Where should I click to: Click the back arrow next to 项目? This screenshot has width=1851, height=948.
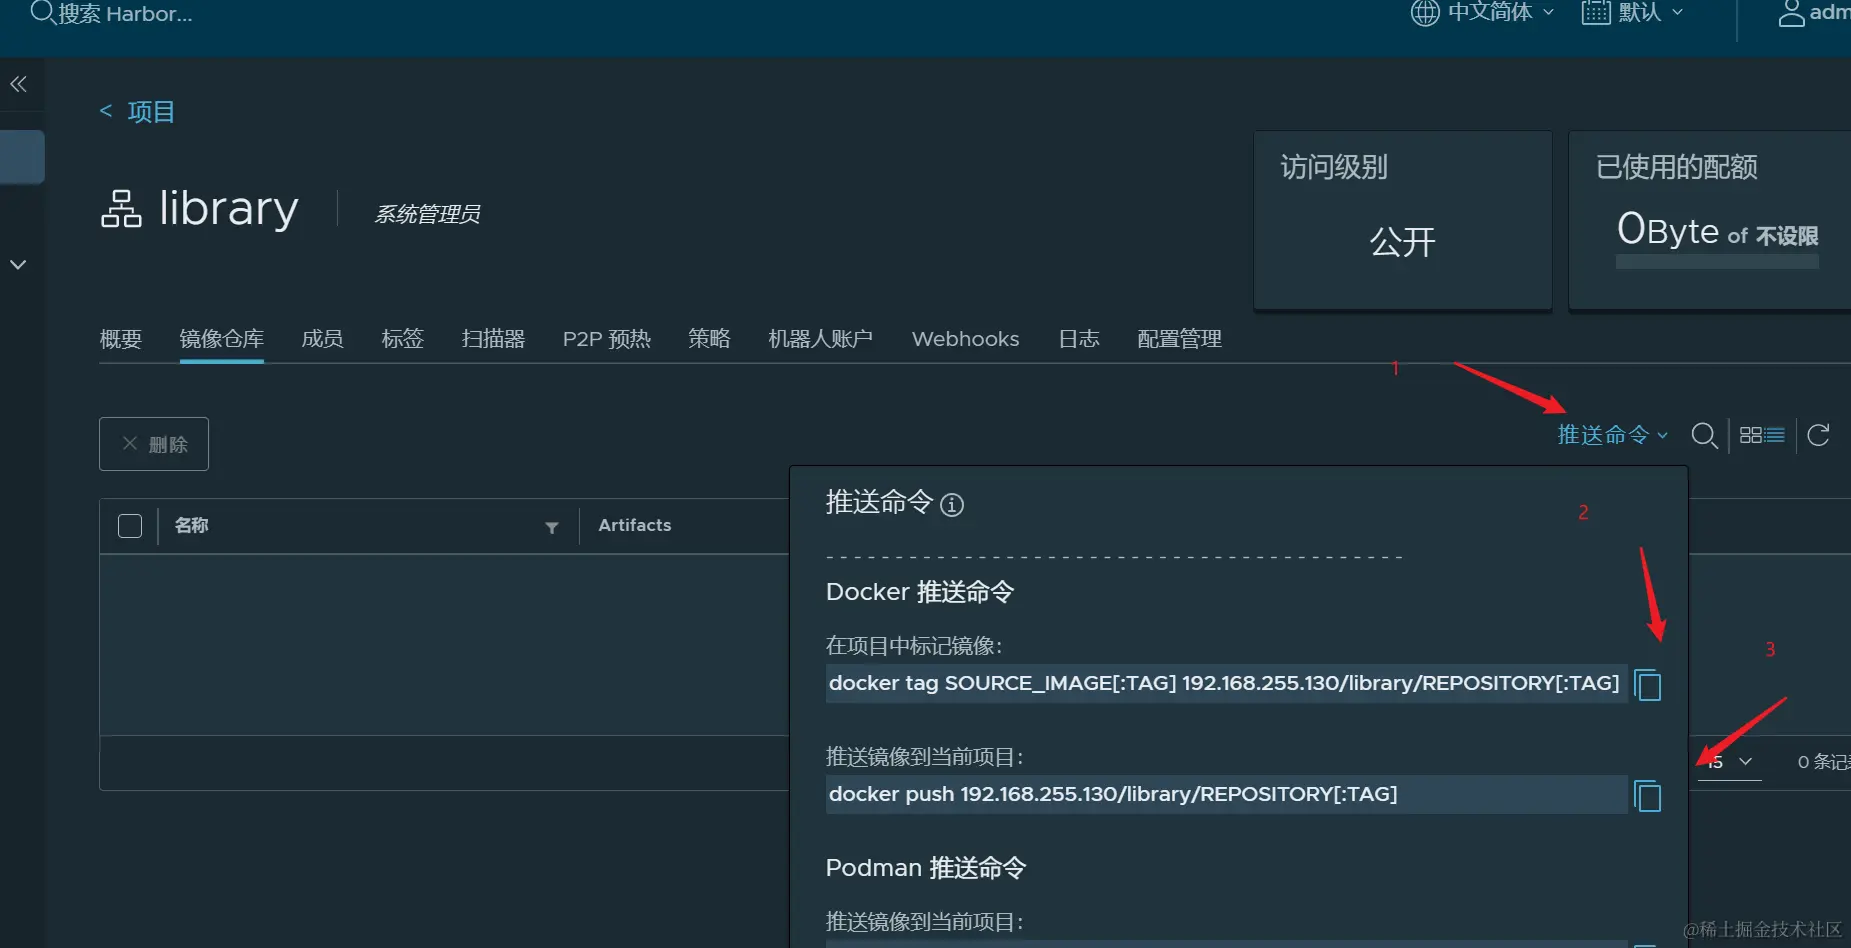click(x=106, y=111)
